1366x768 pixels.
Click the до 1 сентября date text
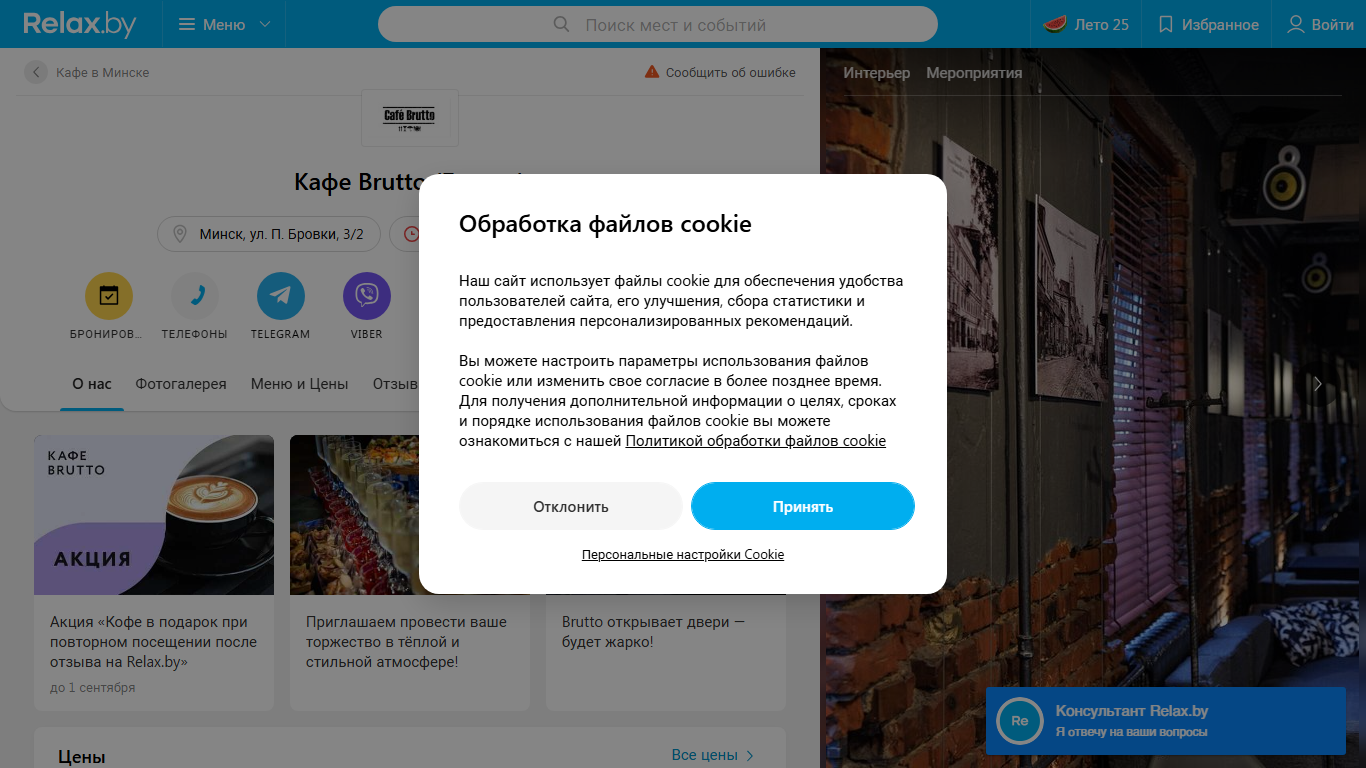[92, 688]
